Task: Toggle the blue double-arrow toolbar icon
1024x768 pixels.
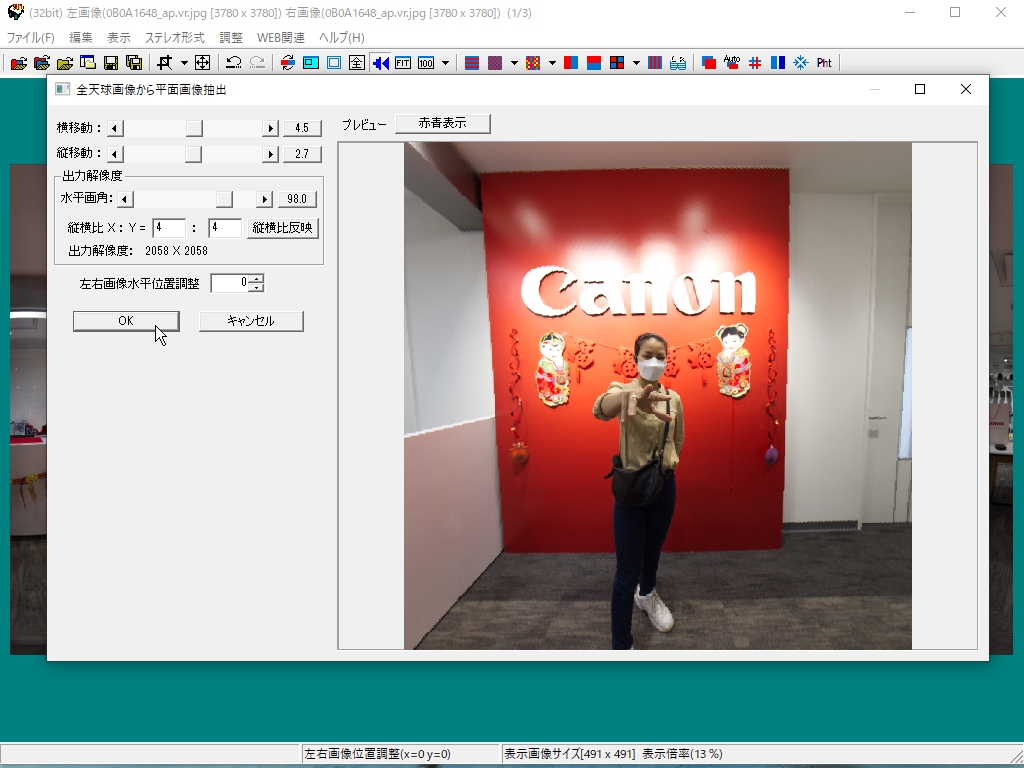Action: pos(380,63)
